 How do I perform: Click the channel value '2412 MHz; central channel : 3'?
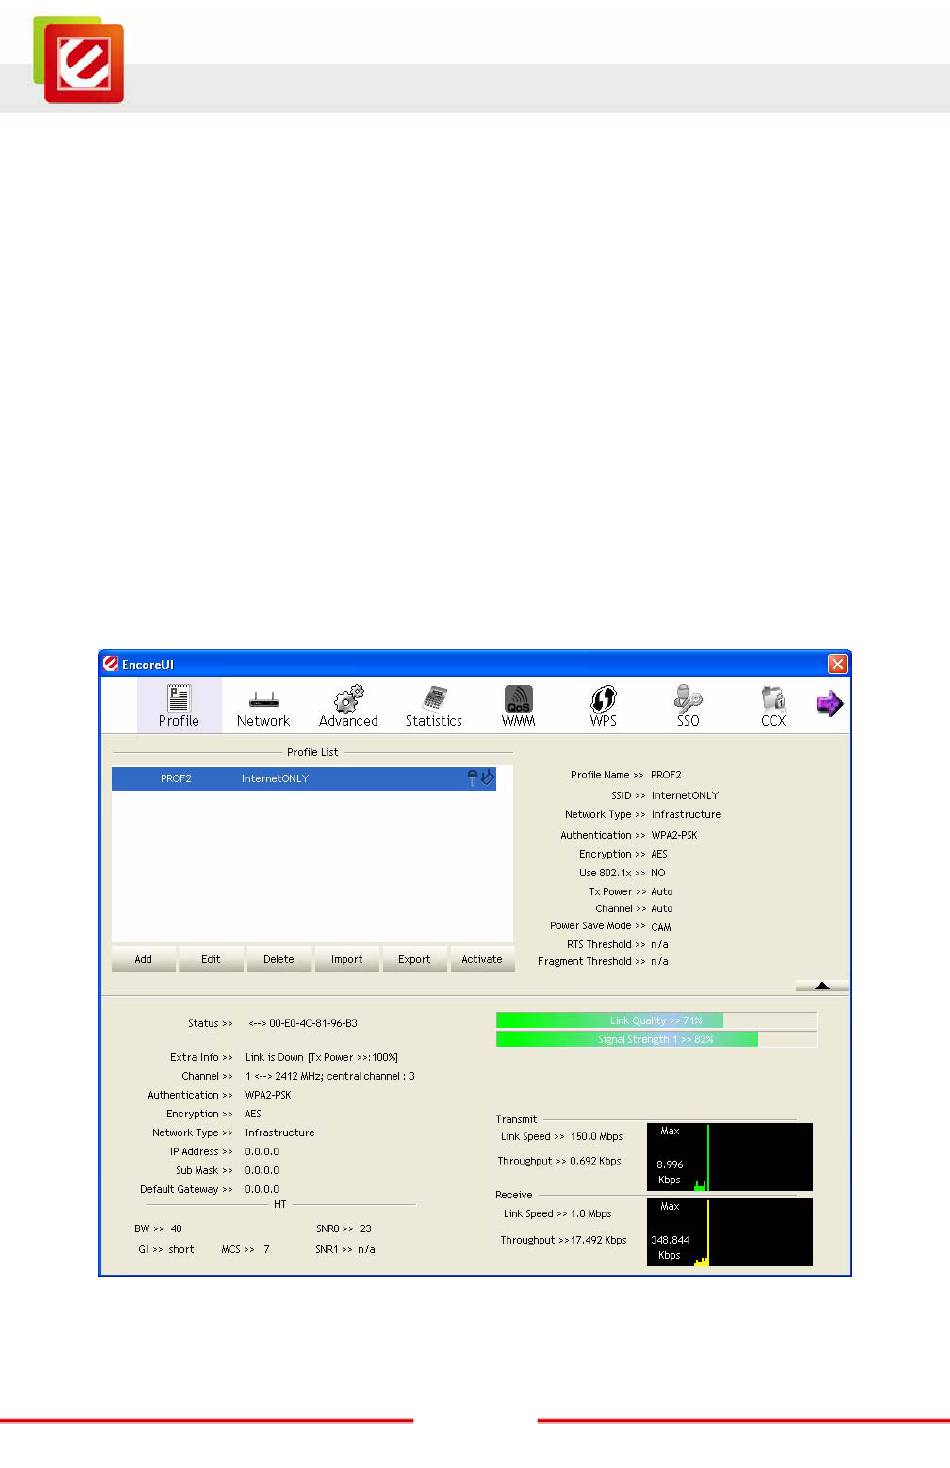click(345, 1076)
